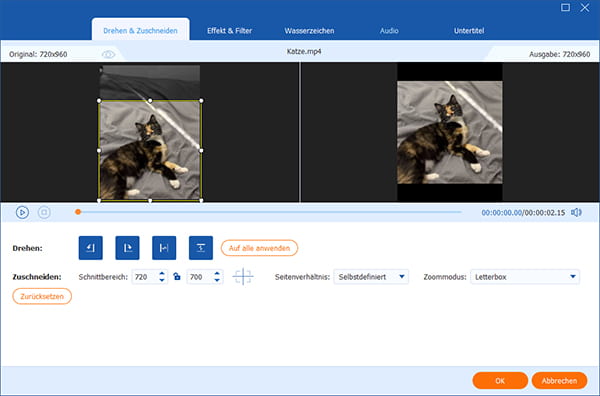Flip video horizontally
Screen dimensions: 600x396
164,248
